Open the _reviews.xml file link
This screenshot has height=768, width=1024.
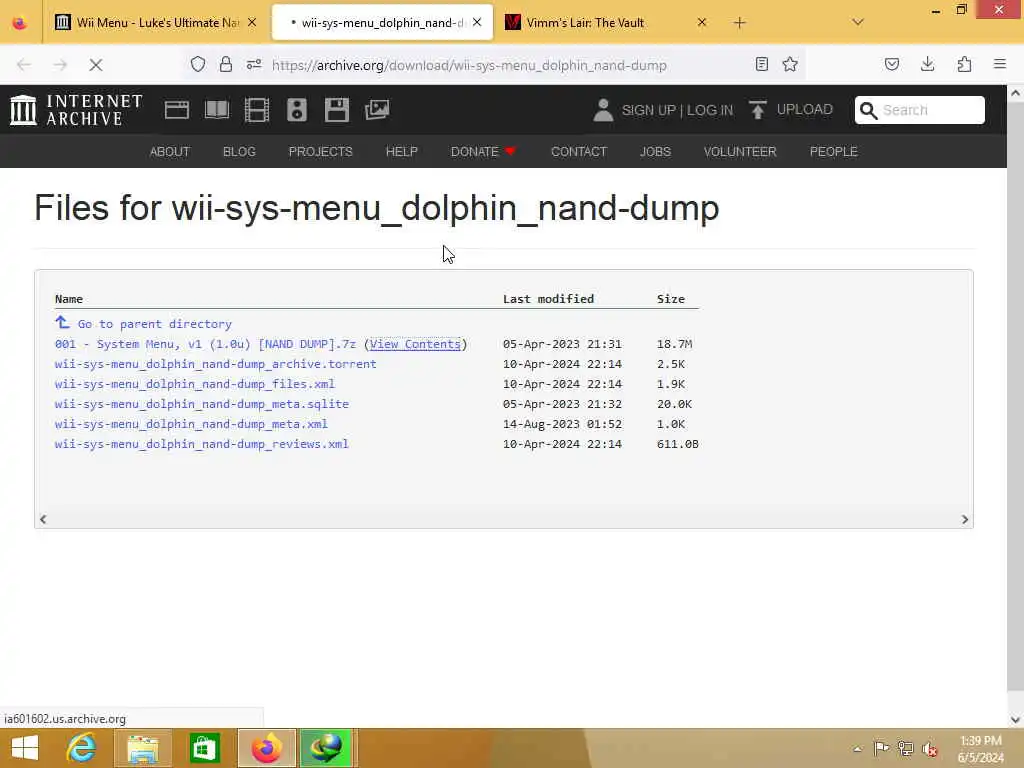[202, 444]
